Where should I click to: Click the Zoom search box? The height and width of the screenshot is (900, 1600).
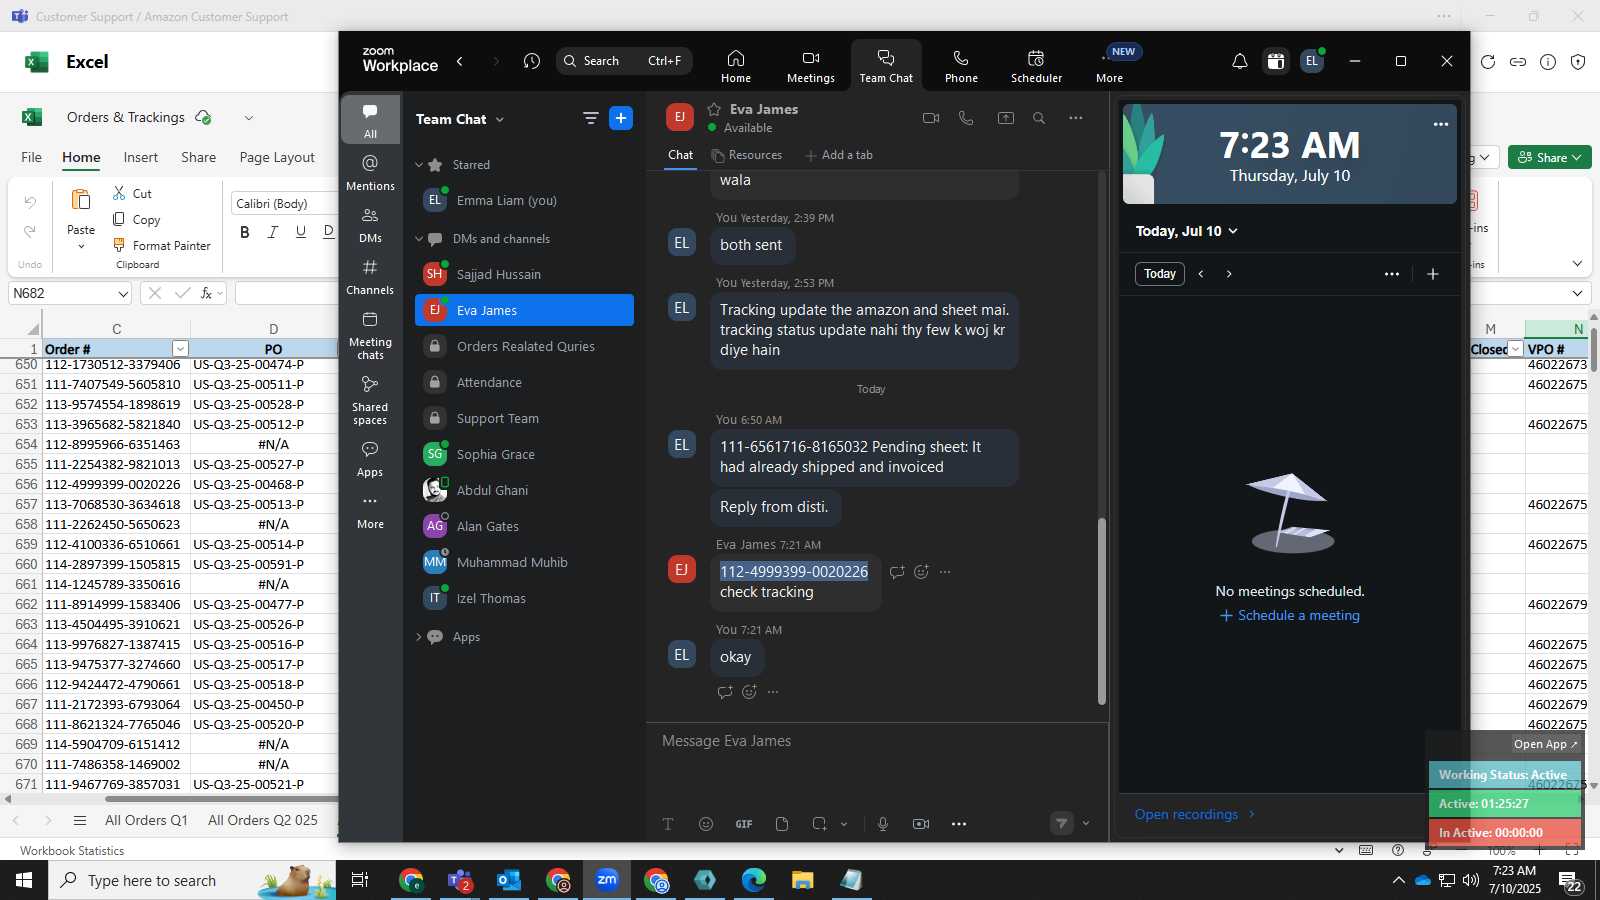pos(624,61)
